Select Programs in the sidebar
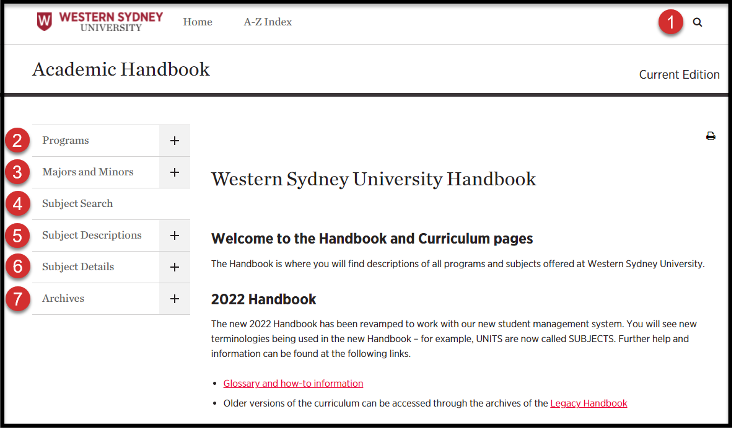The height and width of the screenshot is (428, 732). [x=65, y=141]
